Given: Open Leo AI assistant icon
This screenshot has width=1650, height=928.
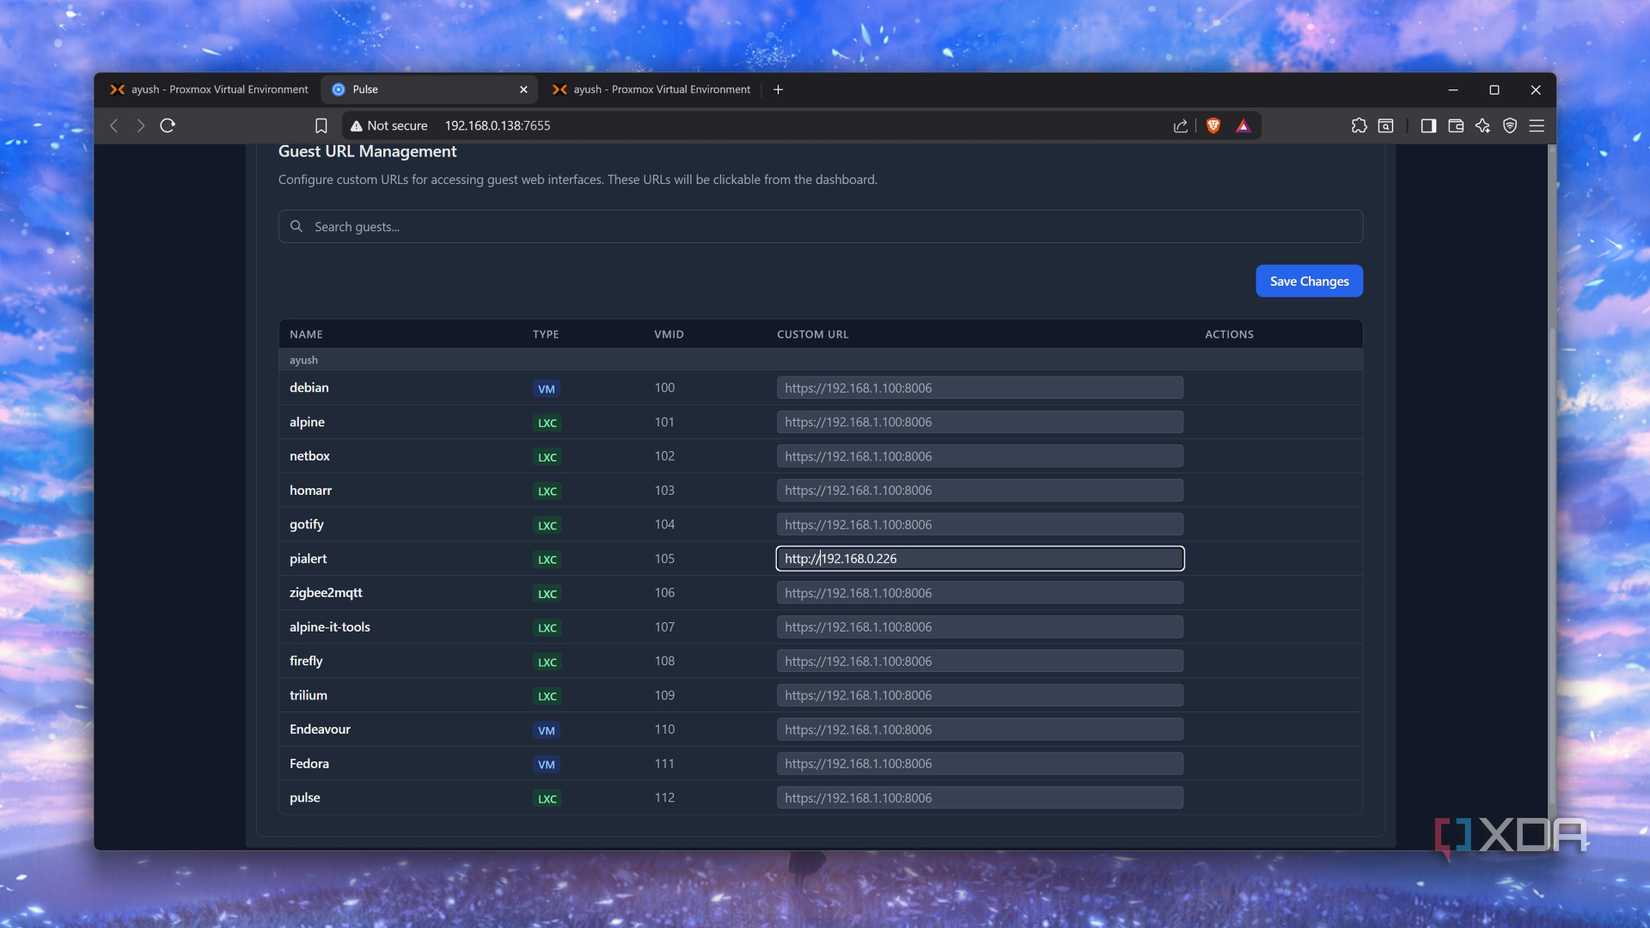Looking at the screenshot, I should (1483, 126).
